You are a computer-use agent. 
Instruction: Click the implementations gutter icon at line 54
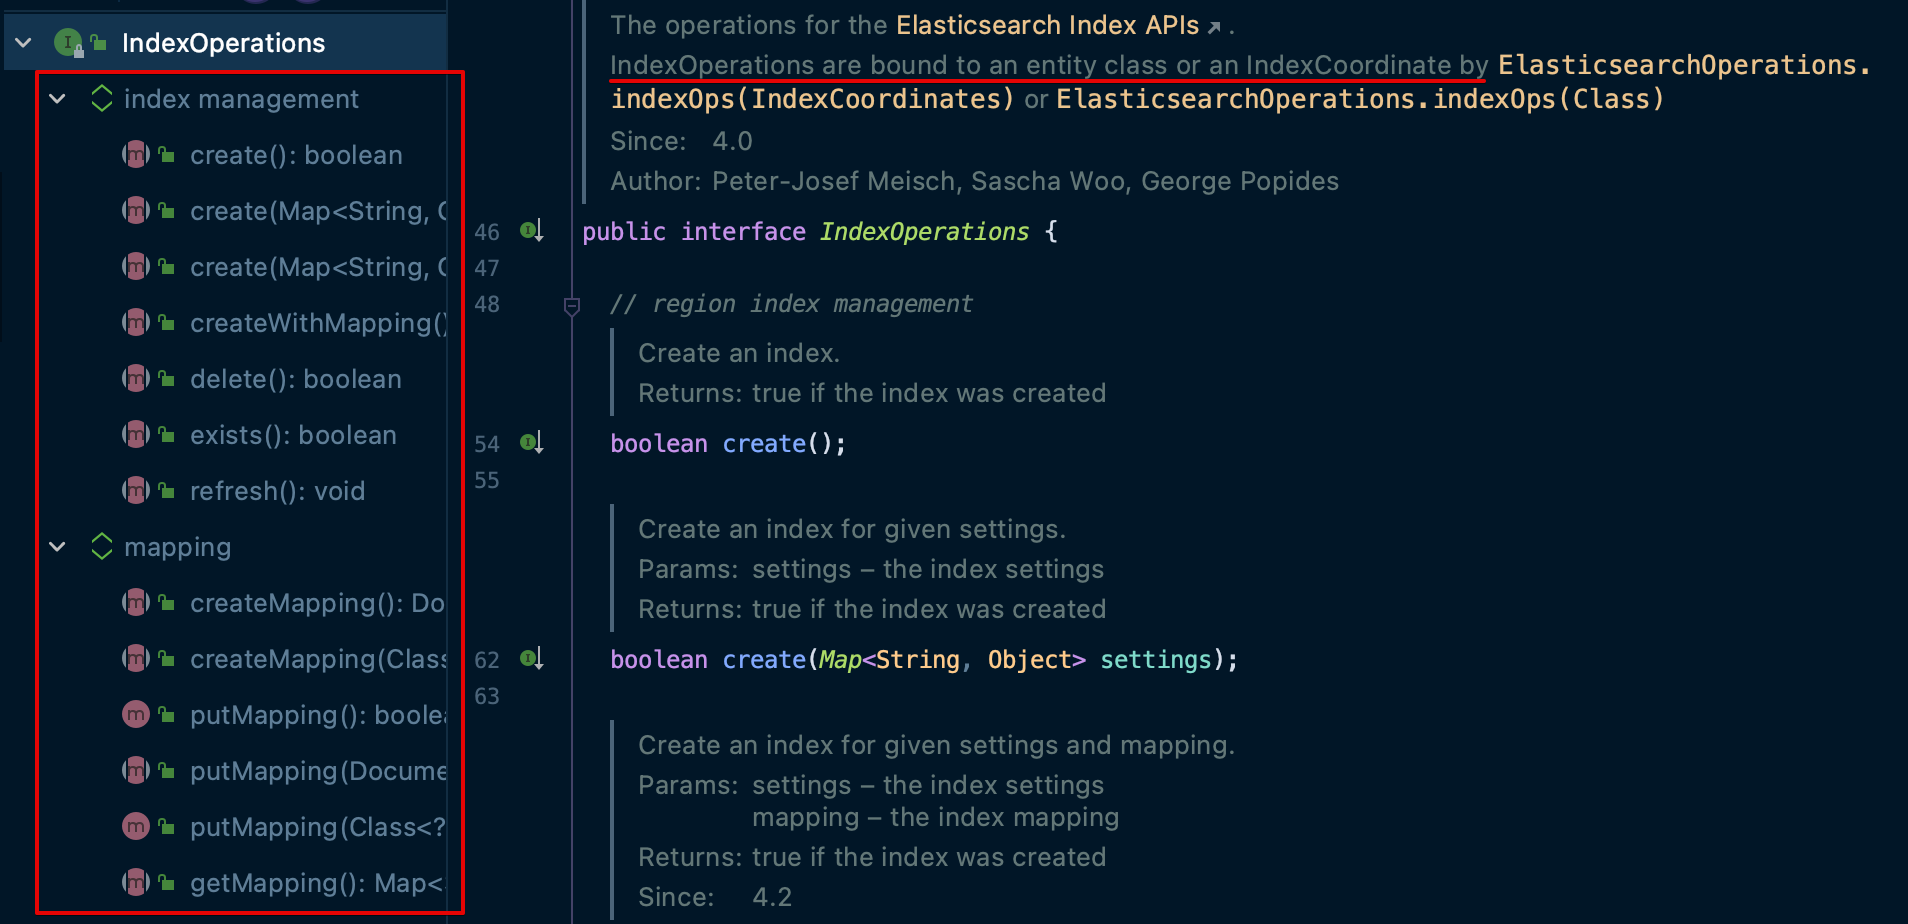532,443
